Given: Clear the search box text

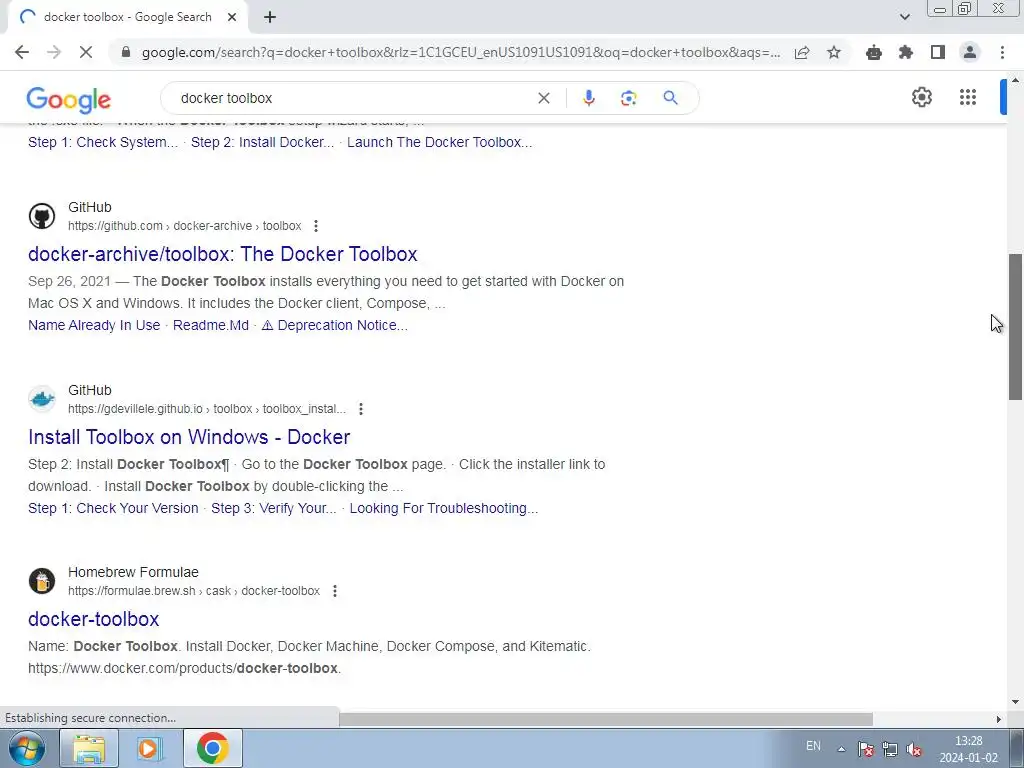Looking at the screenshot, I should pyautogui.click(x=543, y=98).
